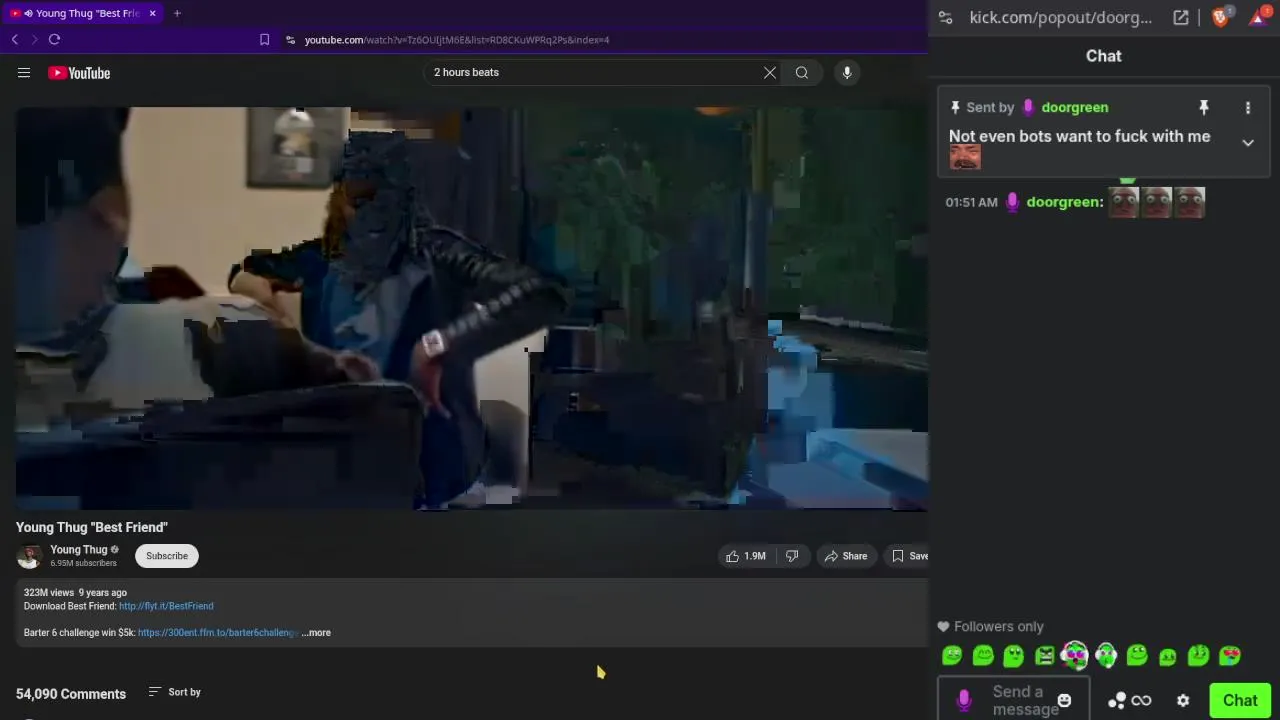Clear the YouTube search text with X
Viewport: 1280px width, 720px height.
[770, 72]
